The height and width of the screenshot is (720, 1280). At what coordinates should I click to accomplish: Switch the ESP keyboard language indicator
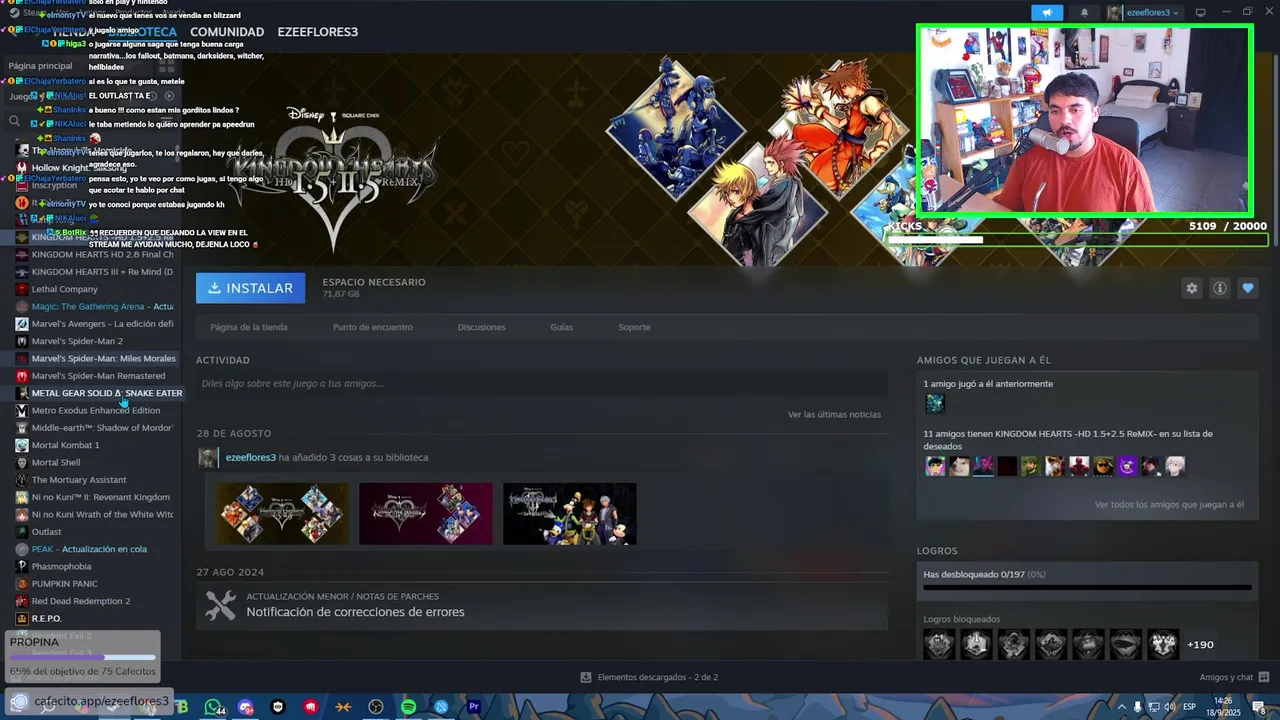pos(1189,707)
